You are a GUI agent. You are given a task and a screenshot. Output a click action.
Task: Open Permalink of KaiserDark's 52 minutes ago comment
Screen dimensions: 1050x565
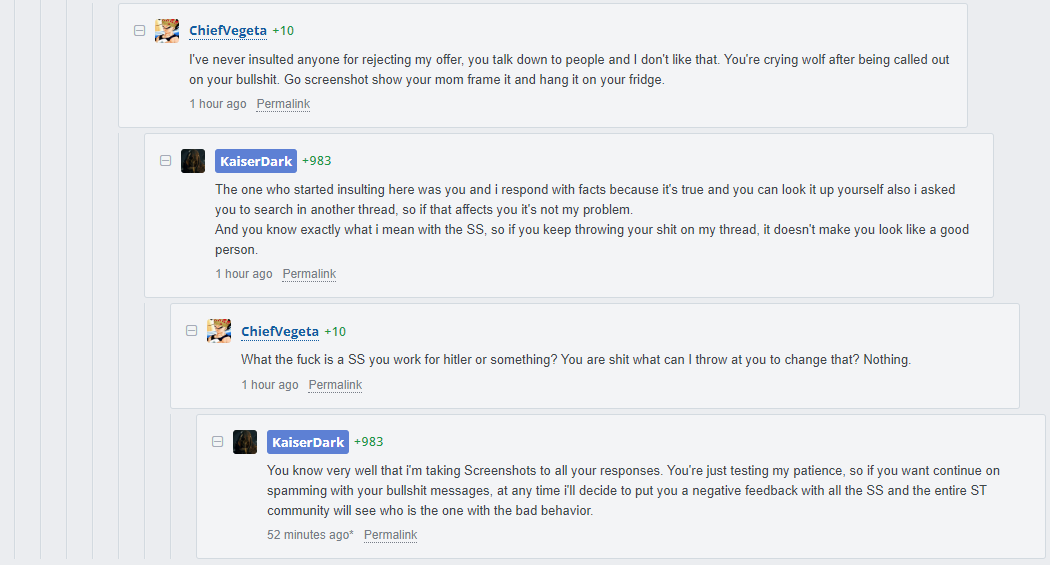coord(390,535)
